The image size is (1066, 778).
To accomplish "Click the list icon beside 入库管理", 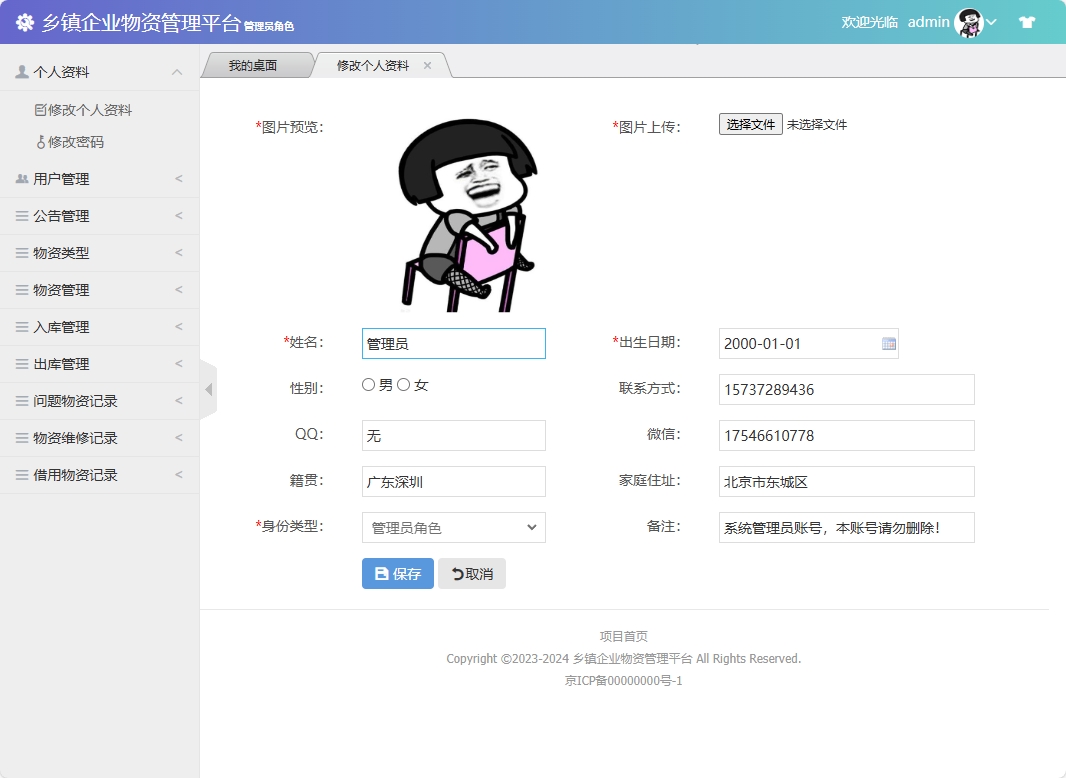I will 22,326.
